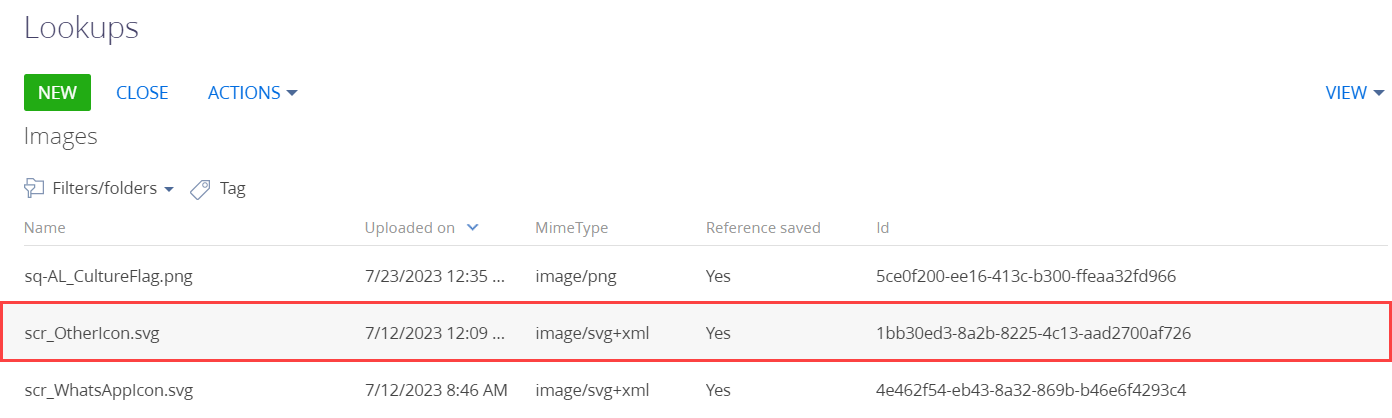Image resolution: width=1392 pixels, height=418 pixels.
Task: Click the CLOSE button
Action: 142,92
